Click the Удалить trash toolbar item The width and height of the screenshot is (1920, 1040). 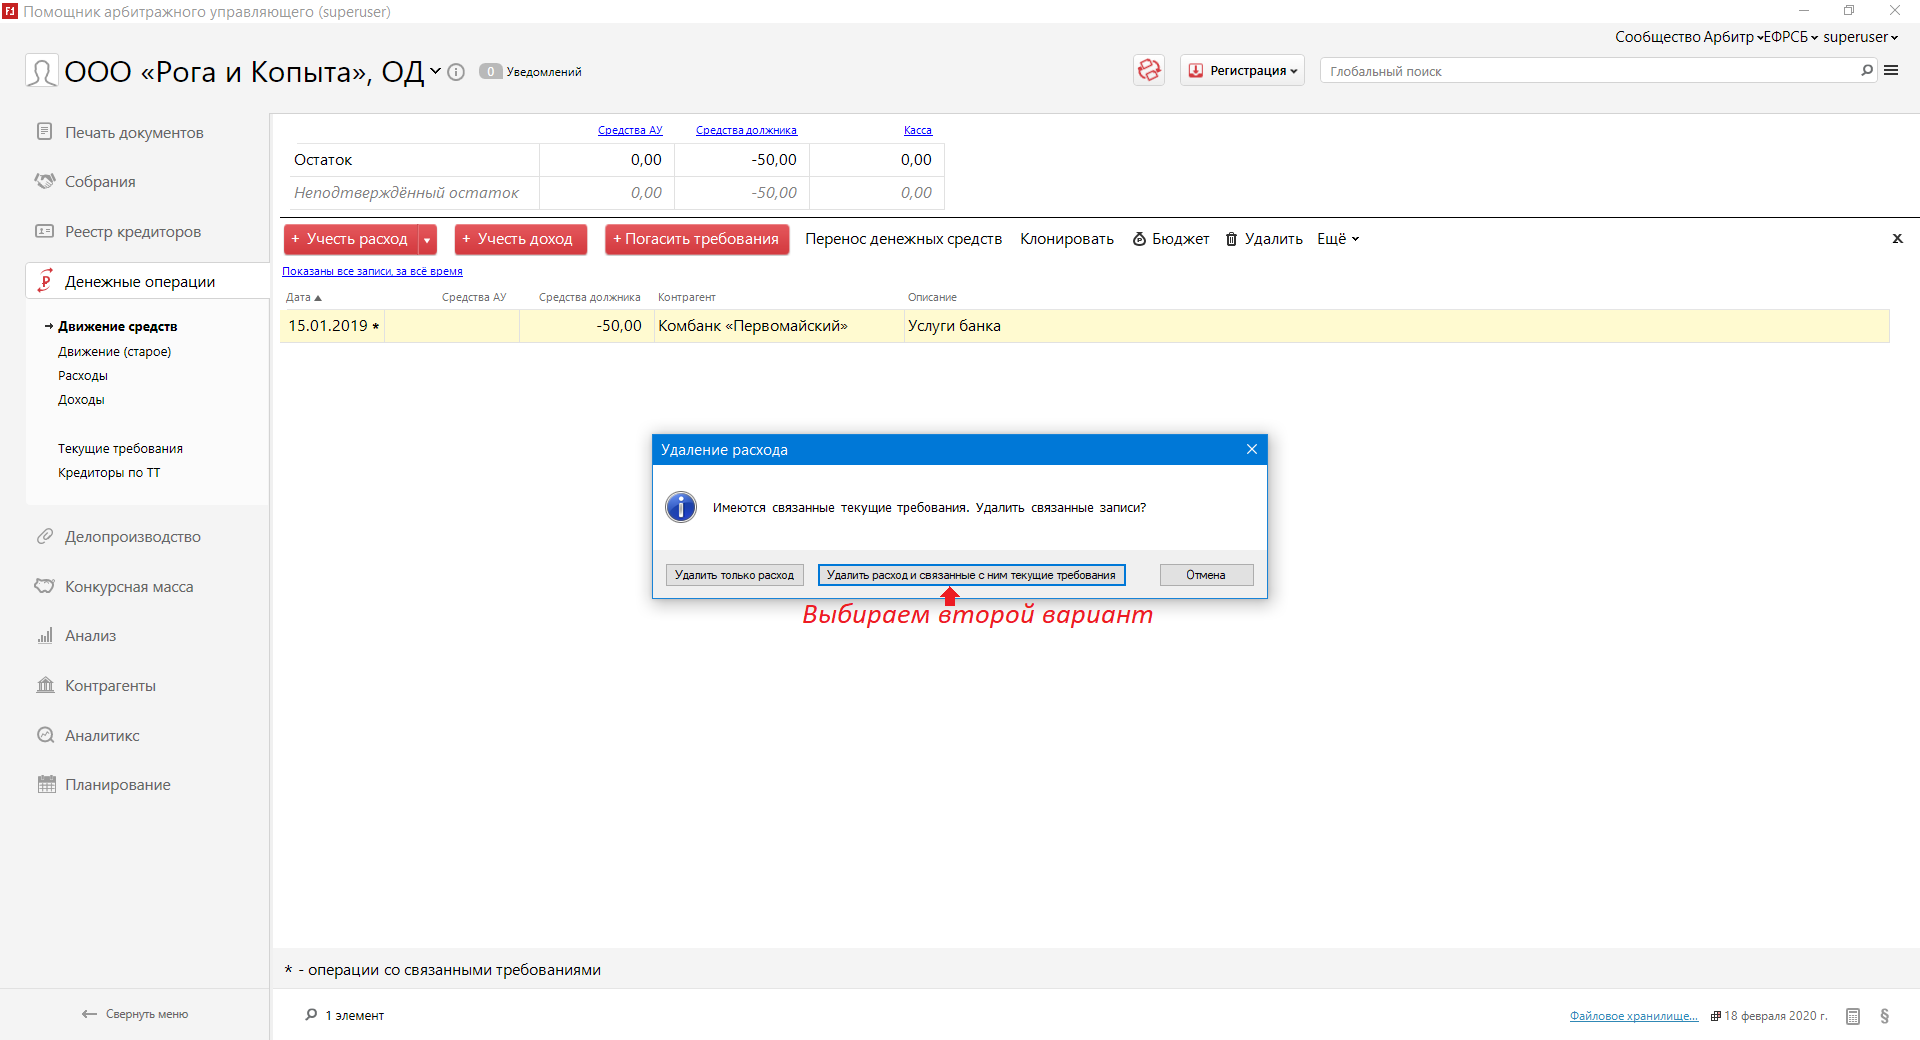(1264, 239)
